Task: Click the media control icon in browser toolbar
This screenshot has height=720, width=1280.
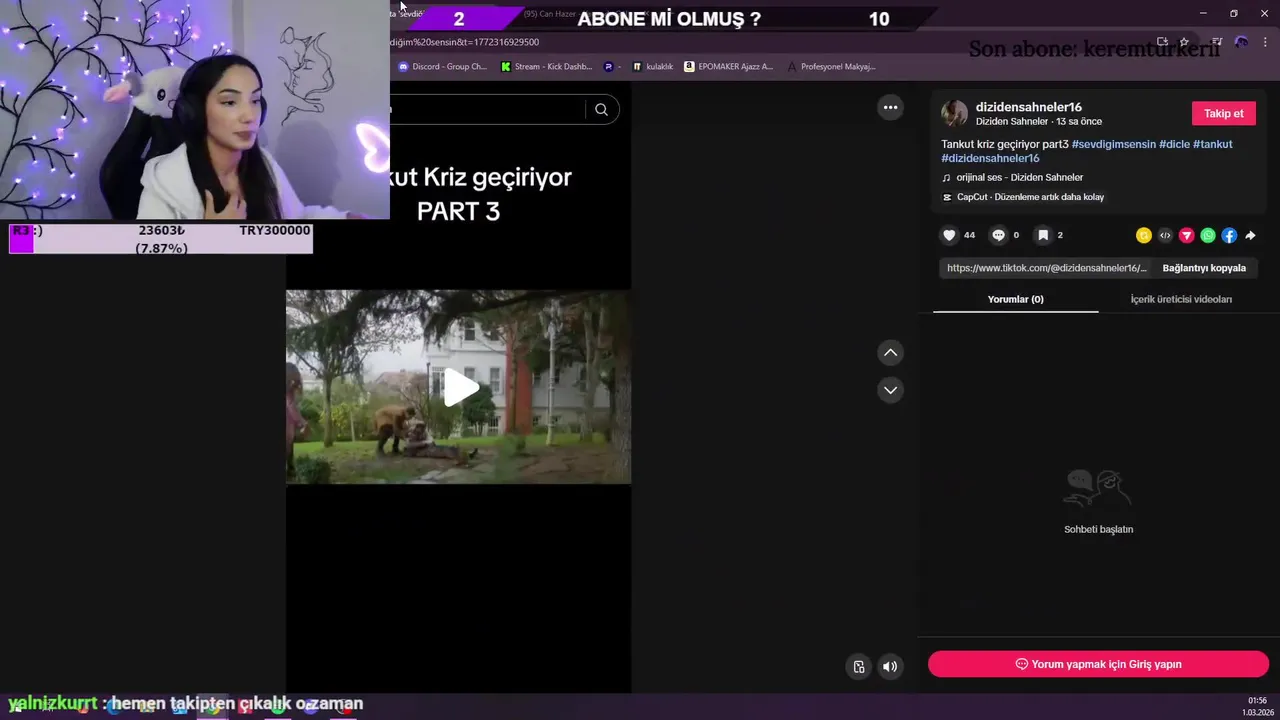Action: [x=1216, y=42]
